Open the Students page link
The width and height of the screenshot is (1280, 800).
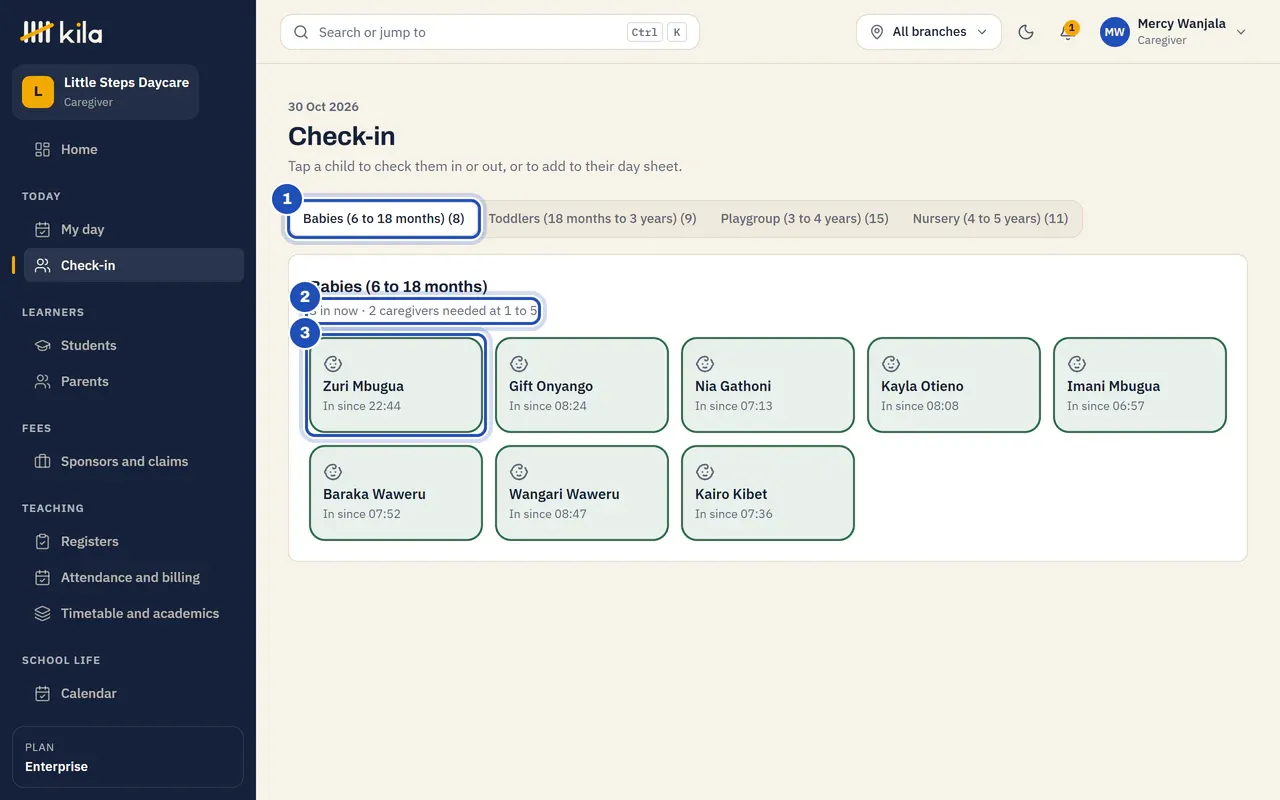click(x=134, y=345)
